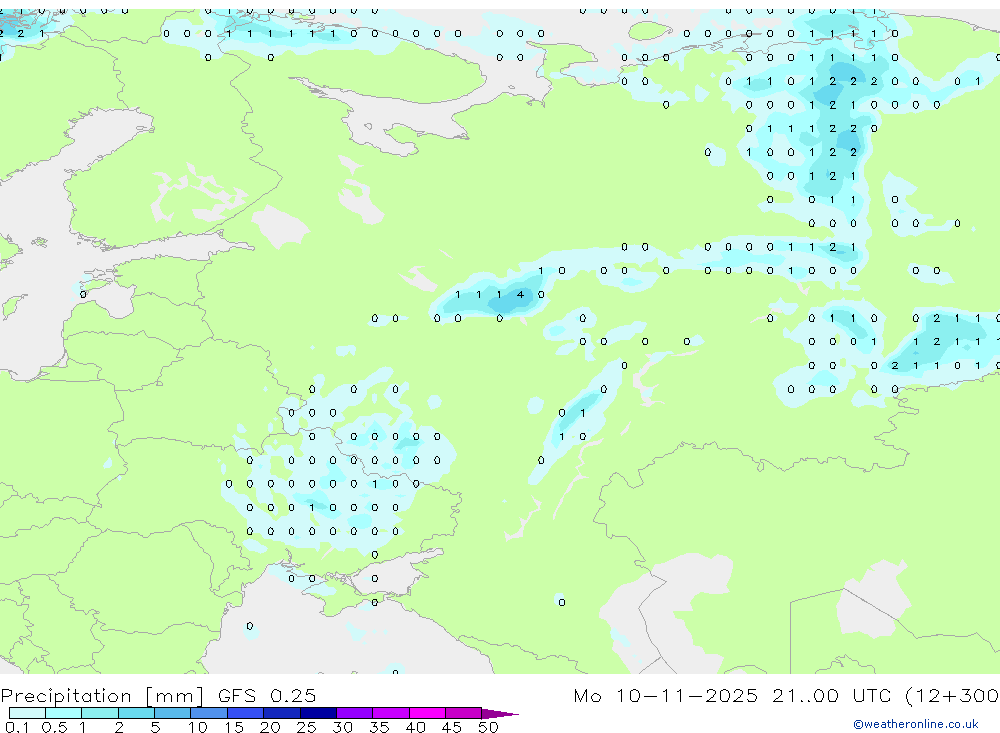Click the '25' legend scale label
The image size is (1000, 733).
[x=307, y=727]
